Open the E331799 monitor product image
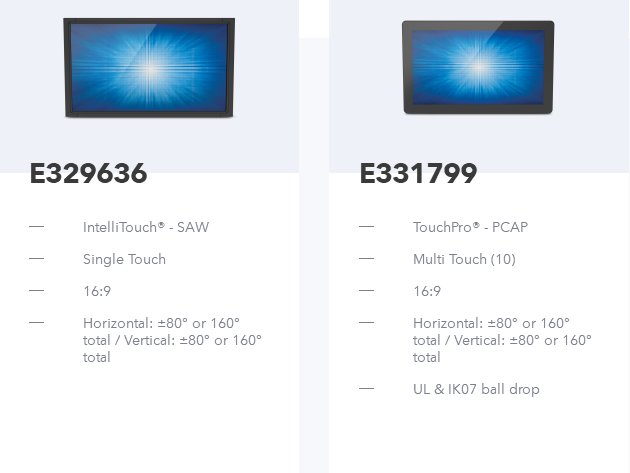Screen dimensions: 630x473 [478, 68]
